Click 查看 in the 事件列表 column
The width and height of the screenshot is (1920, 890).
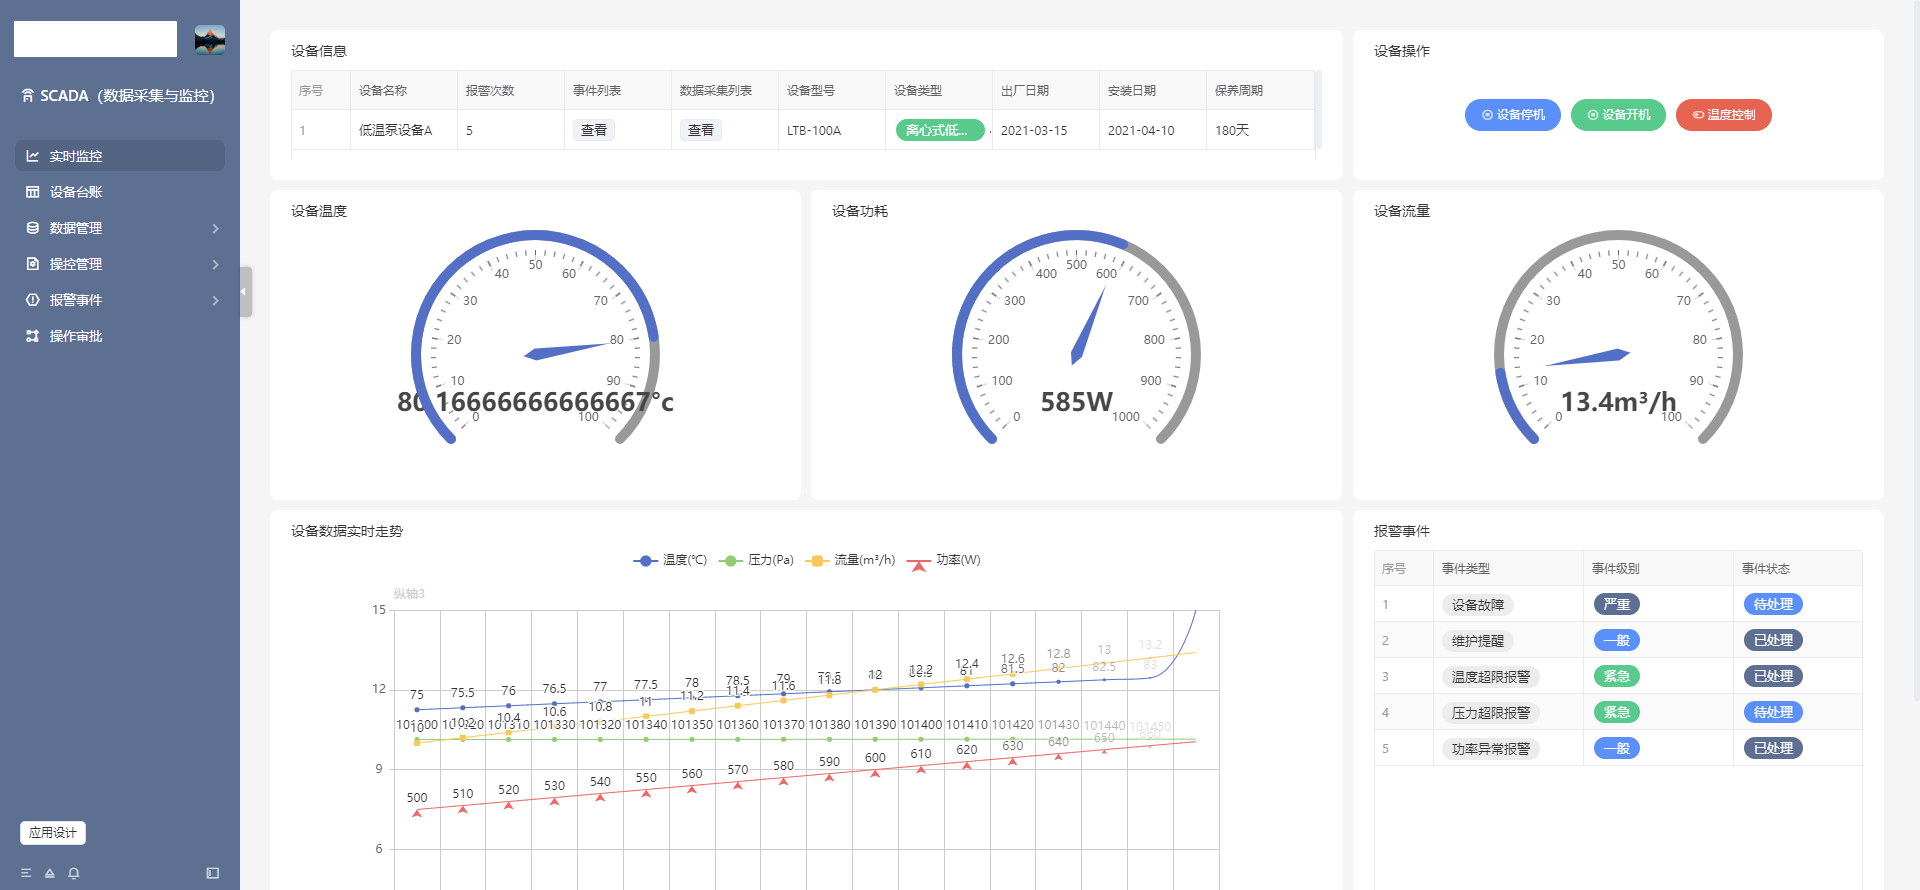click(594, 130)
